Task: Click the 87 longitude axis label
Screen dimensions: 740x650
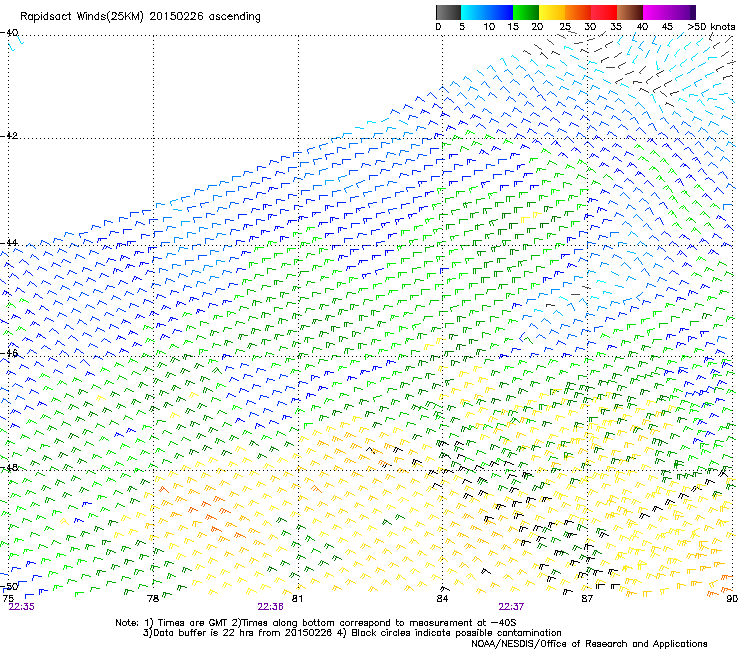Action: (587, 599)
